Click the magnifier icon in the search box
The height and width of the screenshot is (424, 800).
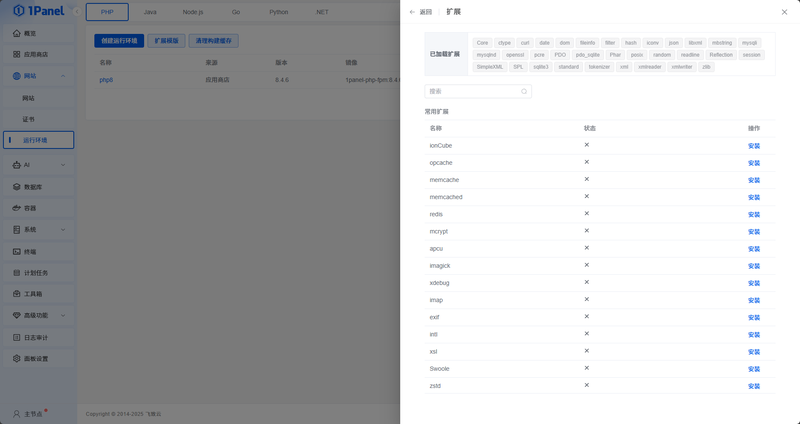point(524,91)
